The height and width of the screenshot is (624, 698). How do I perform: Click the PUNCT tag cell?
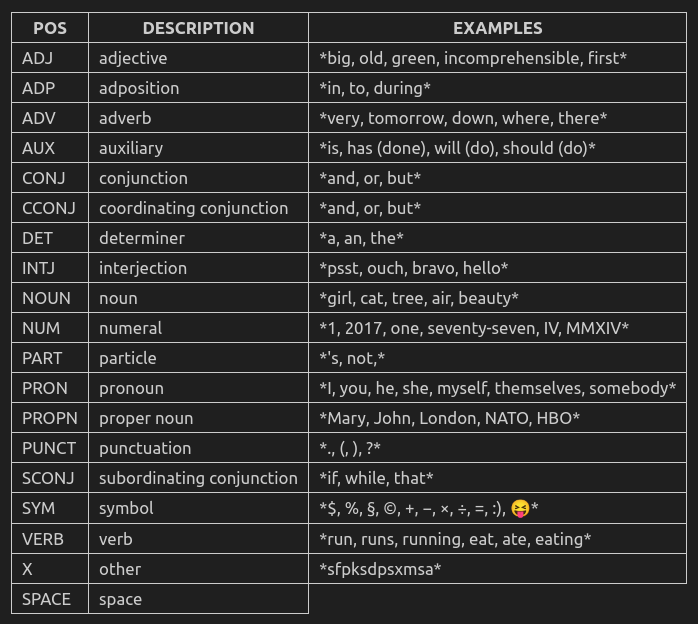pos(48,448)
